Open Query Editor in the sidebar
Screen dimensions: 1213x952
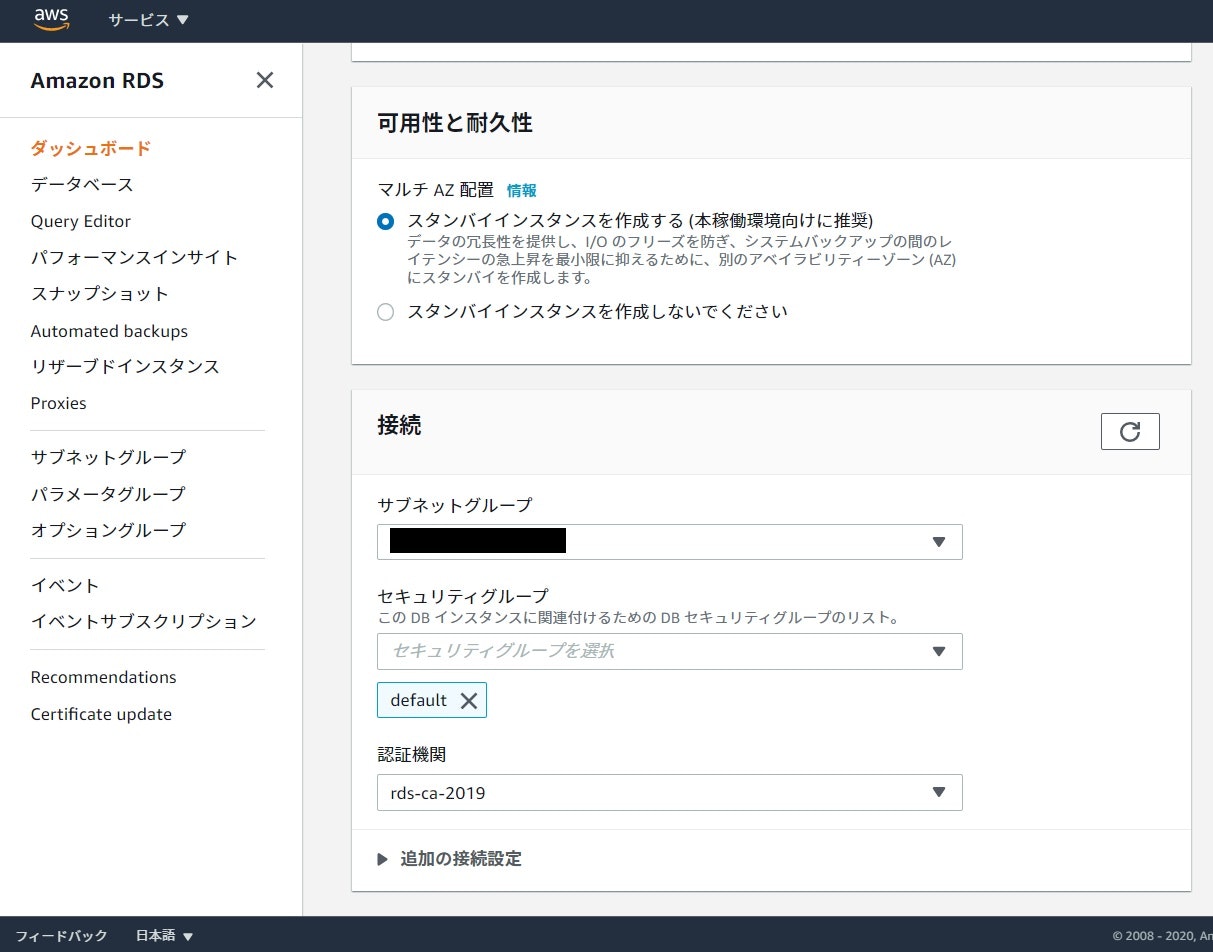81,222
